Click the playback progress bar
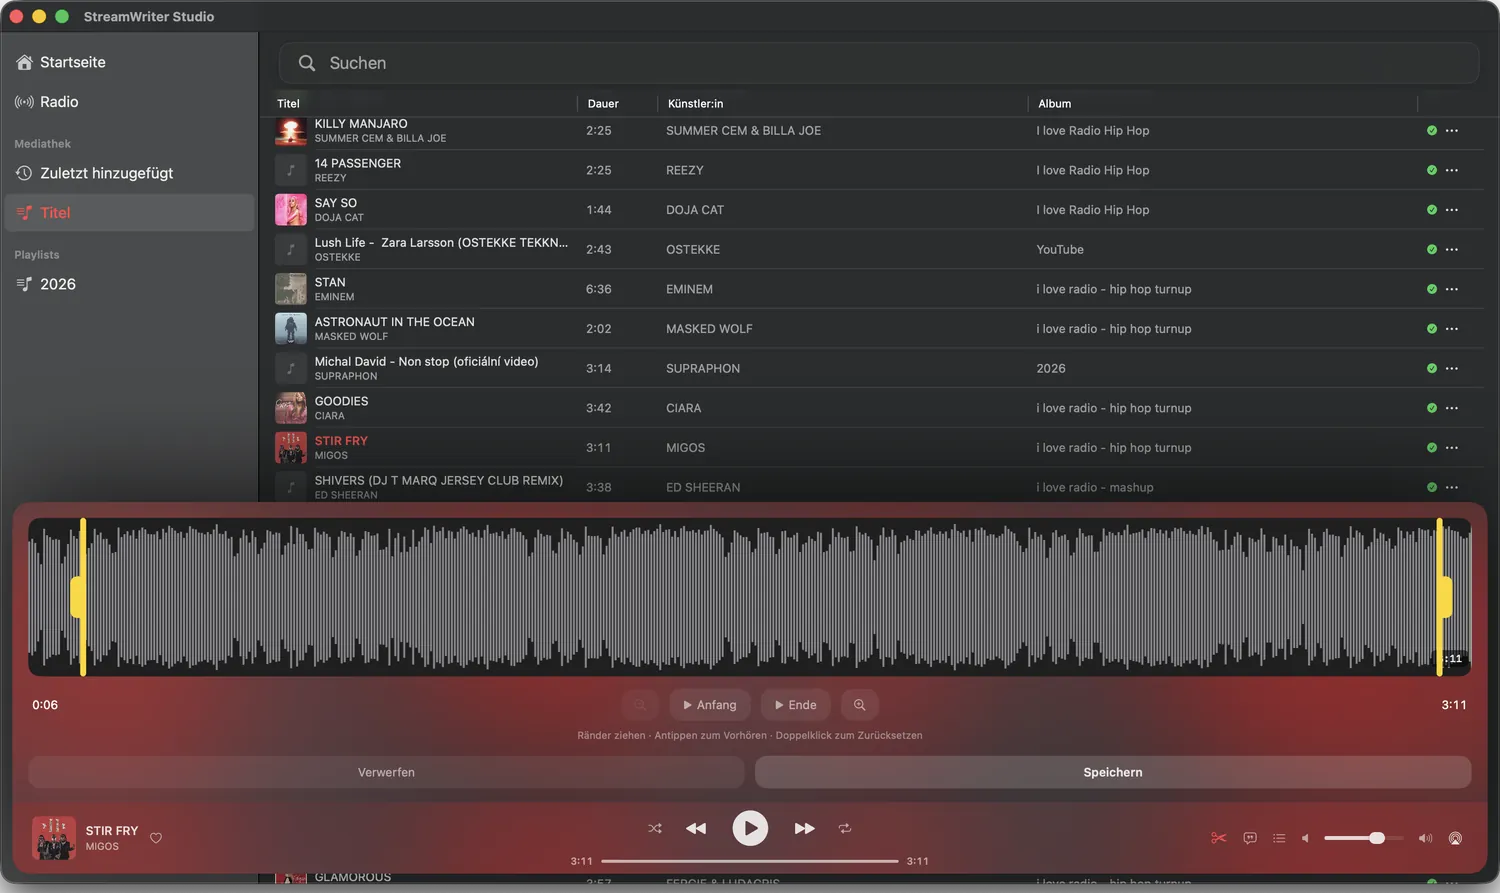The width and height of the screenshot is (1500, 893). pos(750,861)
